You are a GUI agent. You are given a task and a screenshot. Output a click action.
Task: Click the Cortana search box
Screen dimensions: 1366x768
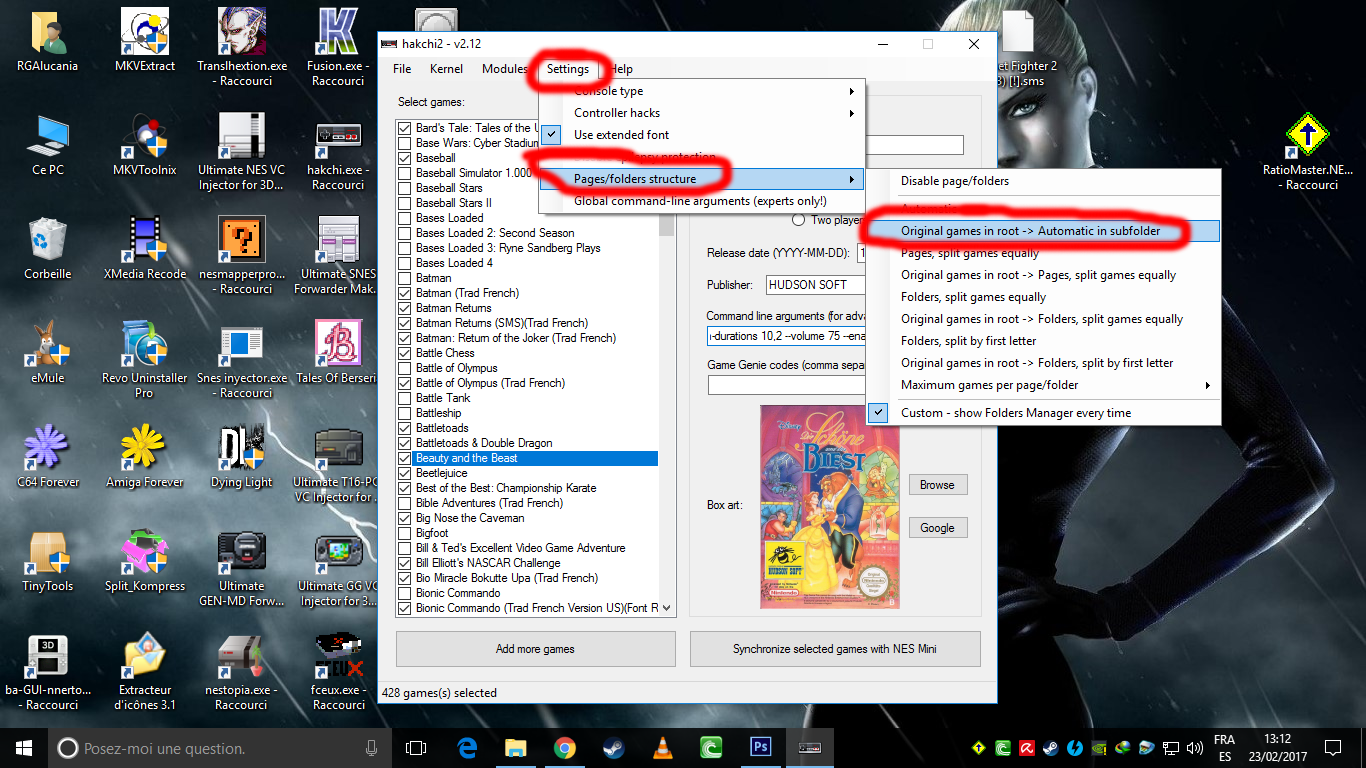220,748
